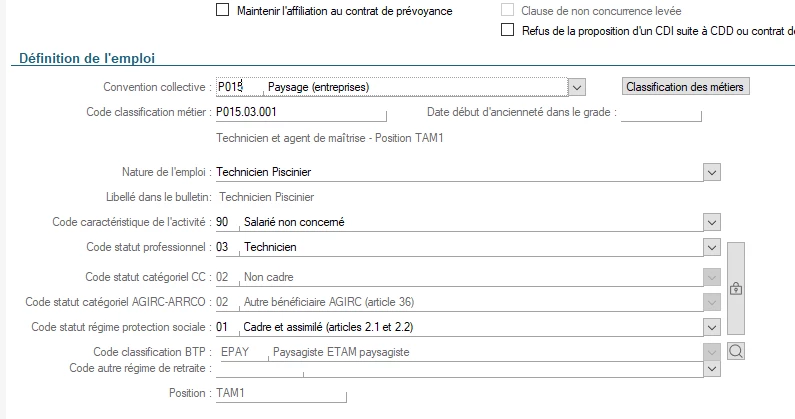Click the Position field containing TAM1
Viewport: 795px width, 419px height.
click(280, 394)
